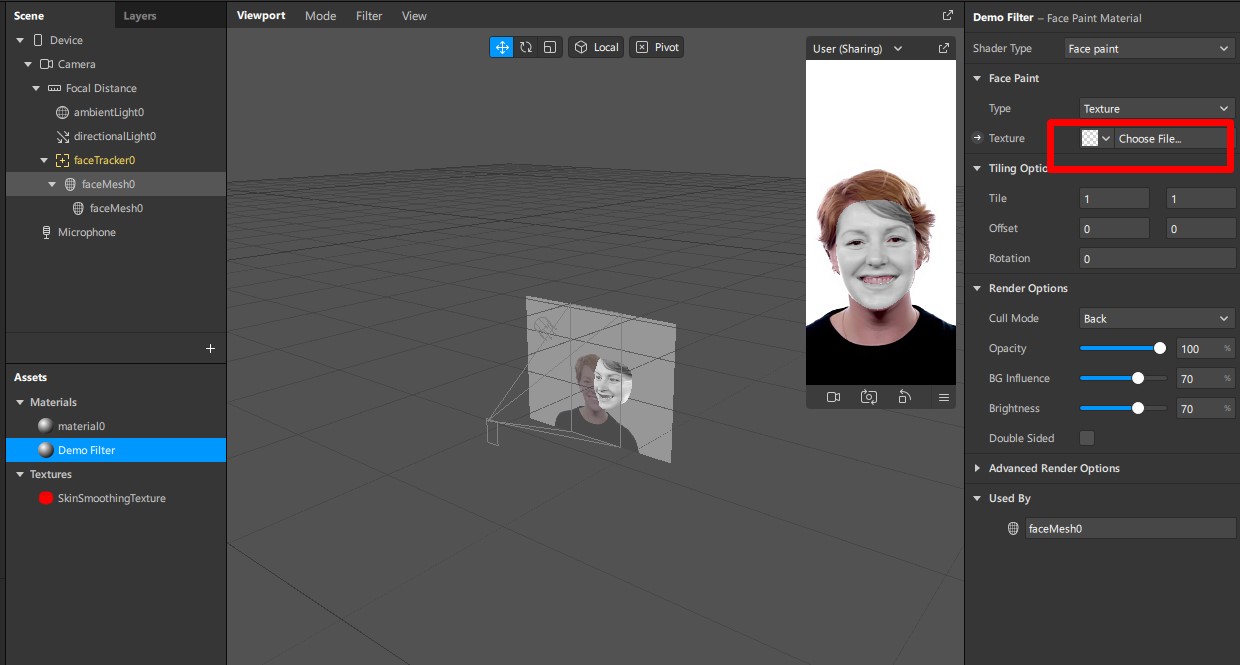Click the red SkinSmoothingTexture icon
The height and width of the screenshot is (665, 1240).
45,498
